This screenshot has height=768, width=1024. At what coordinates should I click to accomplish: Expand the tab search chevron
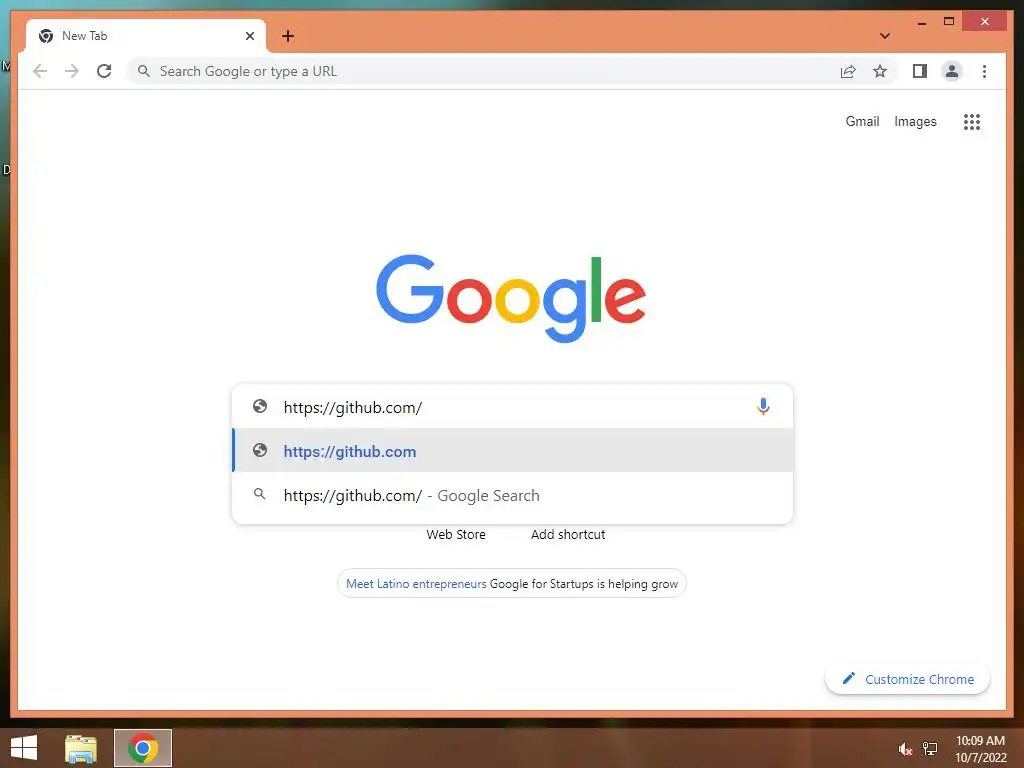click(x=885, y=36)
